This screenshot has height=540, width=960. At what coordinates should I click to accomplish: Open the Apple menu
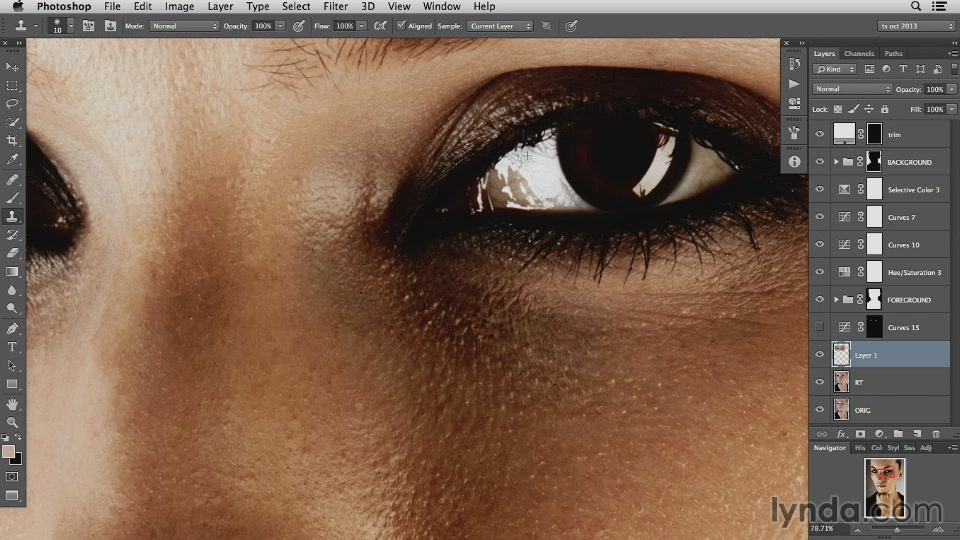[18, 6]
